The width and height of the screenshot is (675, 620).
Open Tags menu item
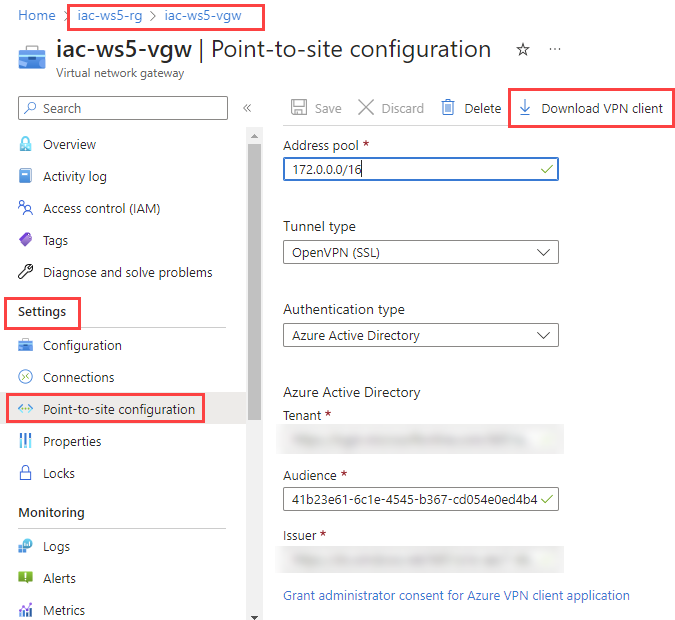(x=56, y=241)
